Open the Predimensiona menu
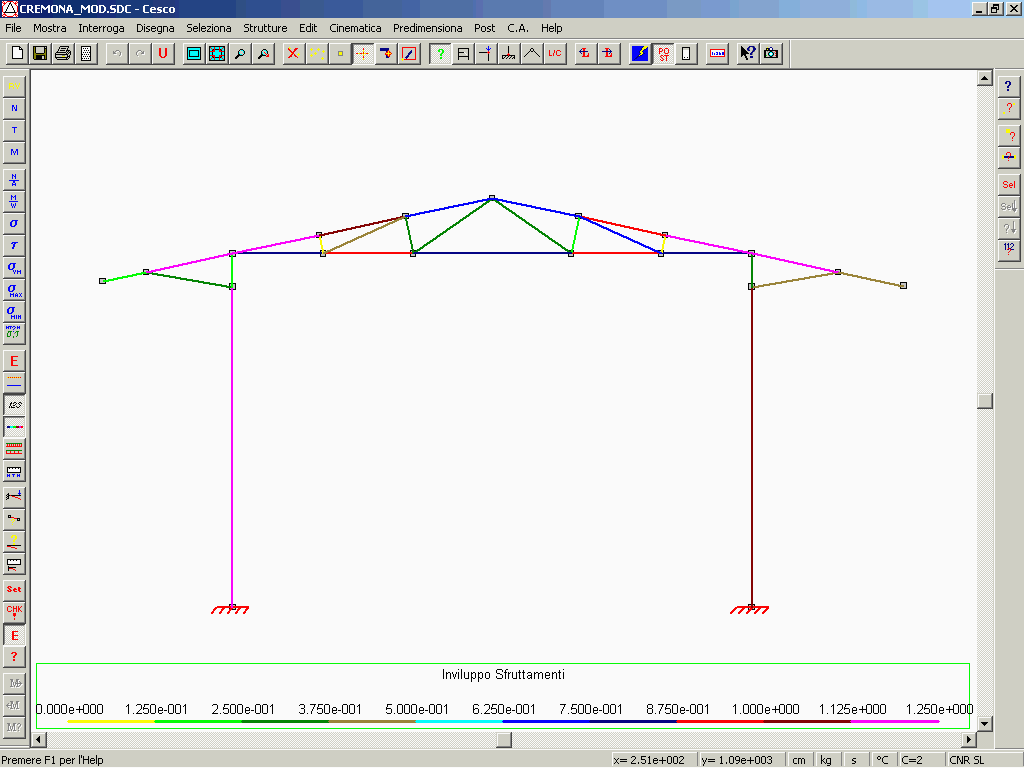This screenshot has height=768, width=1024. tap(429, 28)
